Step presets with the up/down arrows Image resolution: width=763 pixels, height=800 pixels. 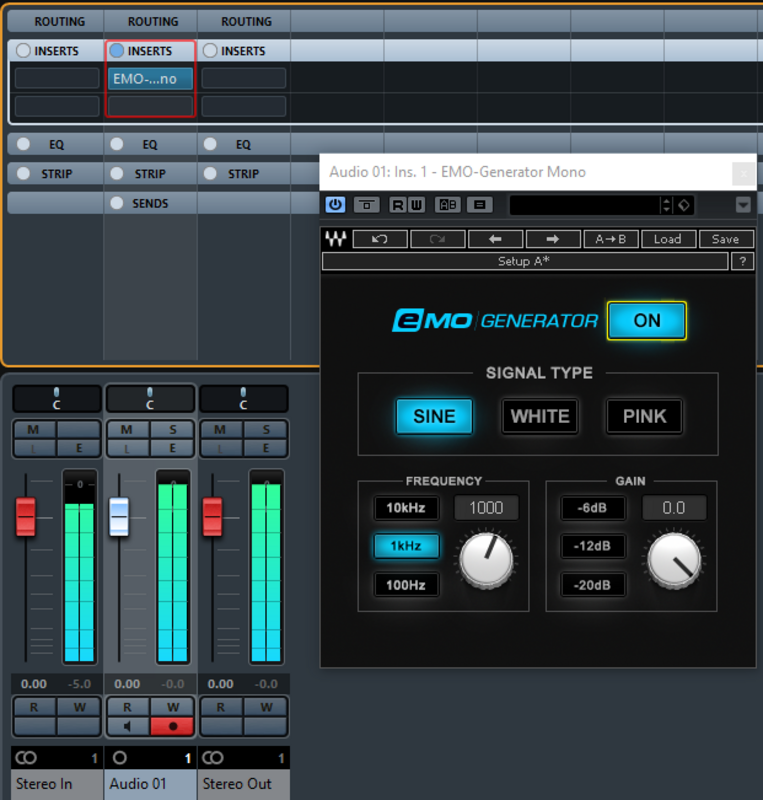[x=666, y=205]
